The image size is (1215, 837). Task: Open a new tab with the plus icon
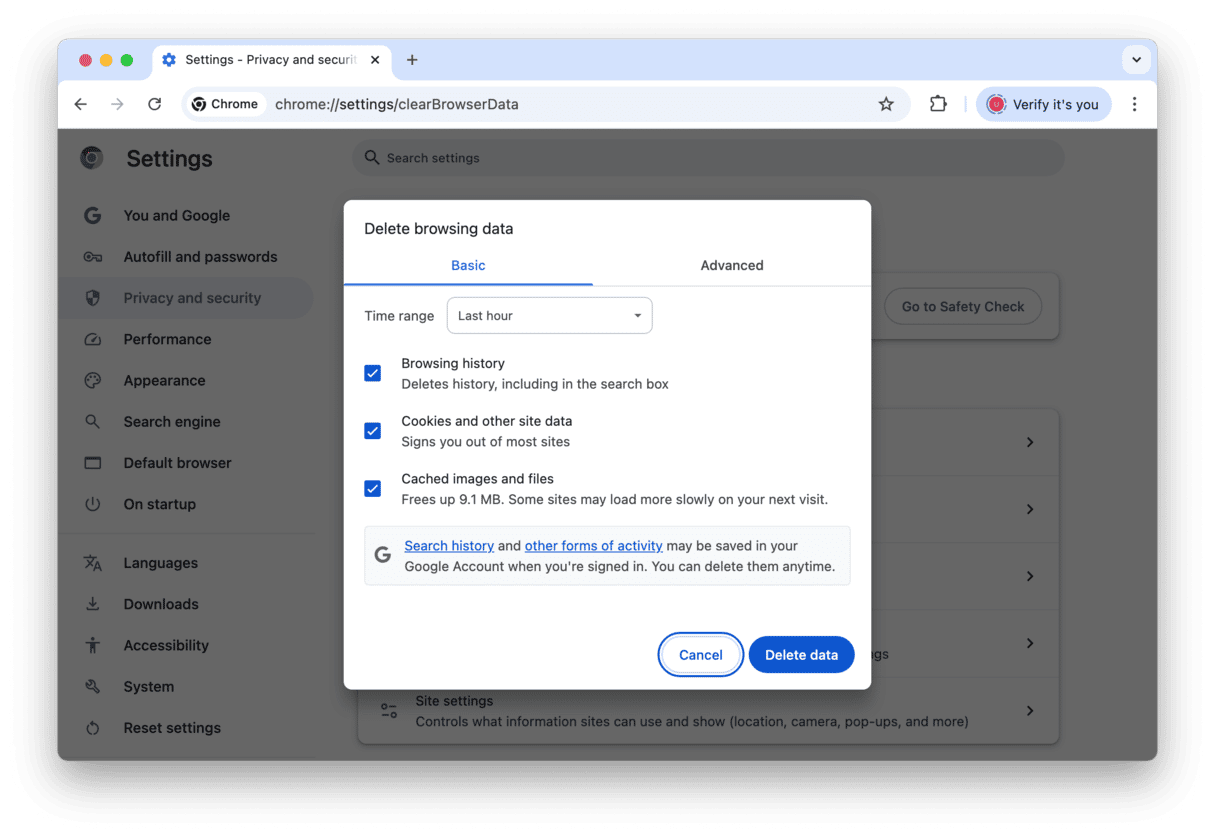(412, 60)
